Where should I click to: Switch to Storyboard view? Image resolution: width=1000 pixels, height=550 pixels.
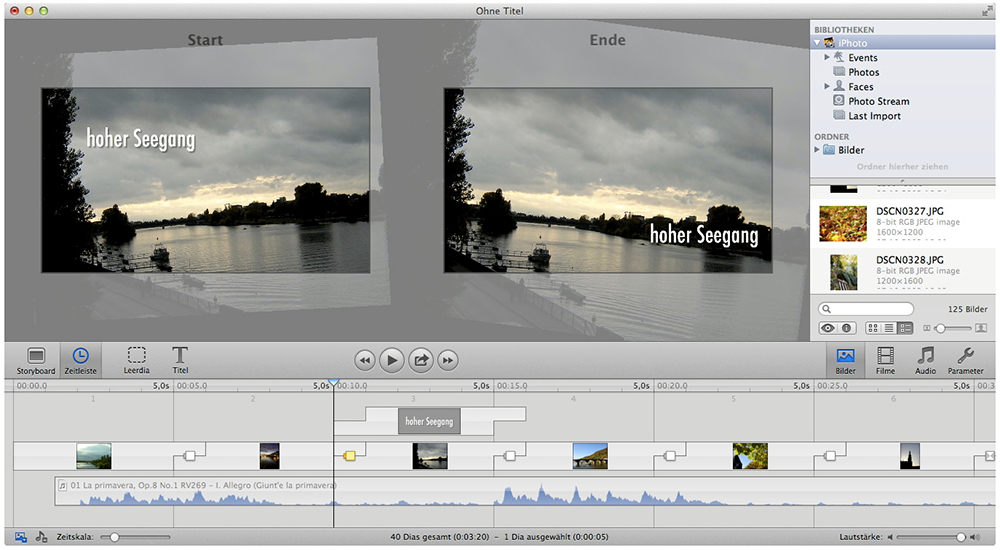click(36, 359)
